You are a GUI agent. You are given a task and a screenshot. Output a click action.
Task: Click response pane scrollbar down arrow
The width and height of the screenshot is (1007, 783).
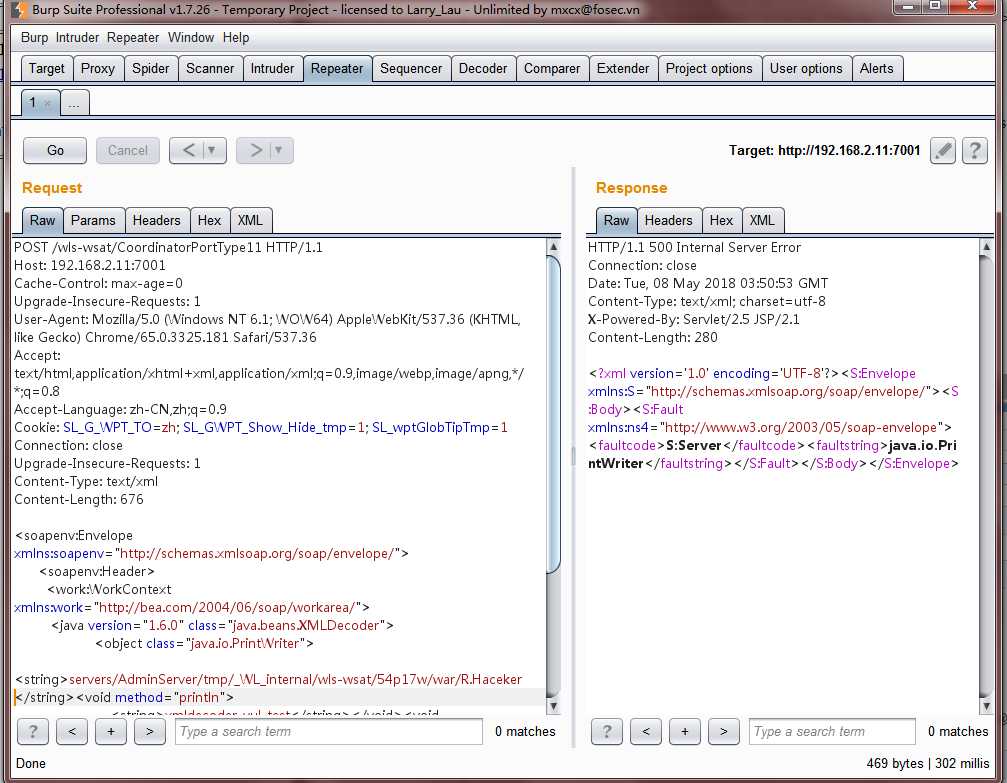click(x=986, y=706)
